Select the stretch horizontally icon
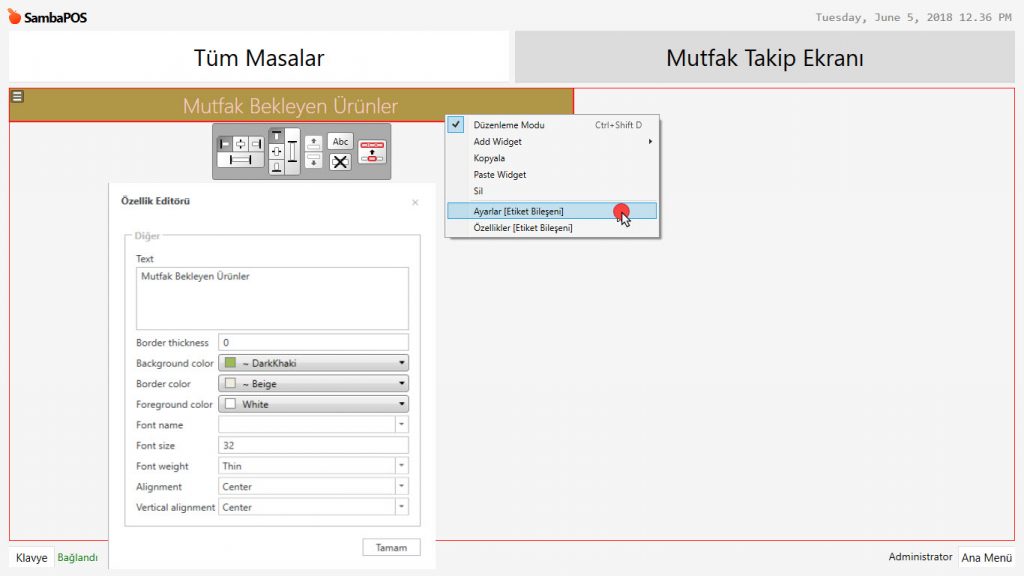 coord(240,160)
